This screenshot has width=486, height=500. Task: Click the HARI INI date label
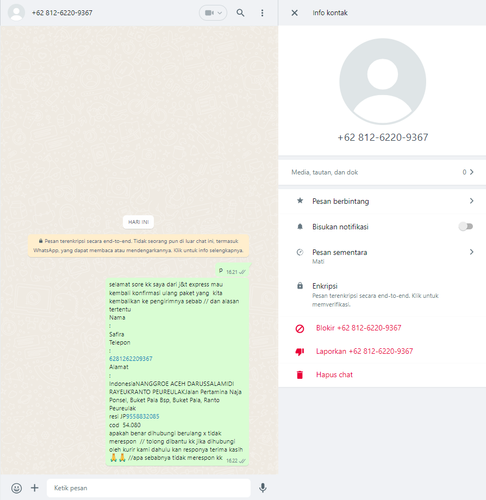pyautogui.click(x=138, y=222)
